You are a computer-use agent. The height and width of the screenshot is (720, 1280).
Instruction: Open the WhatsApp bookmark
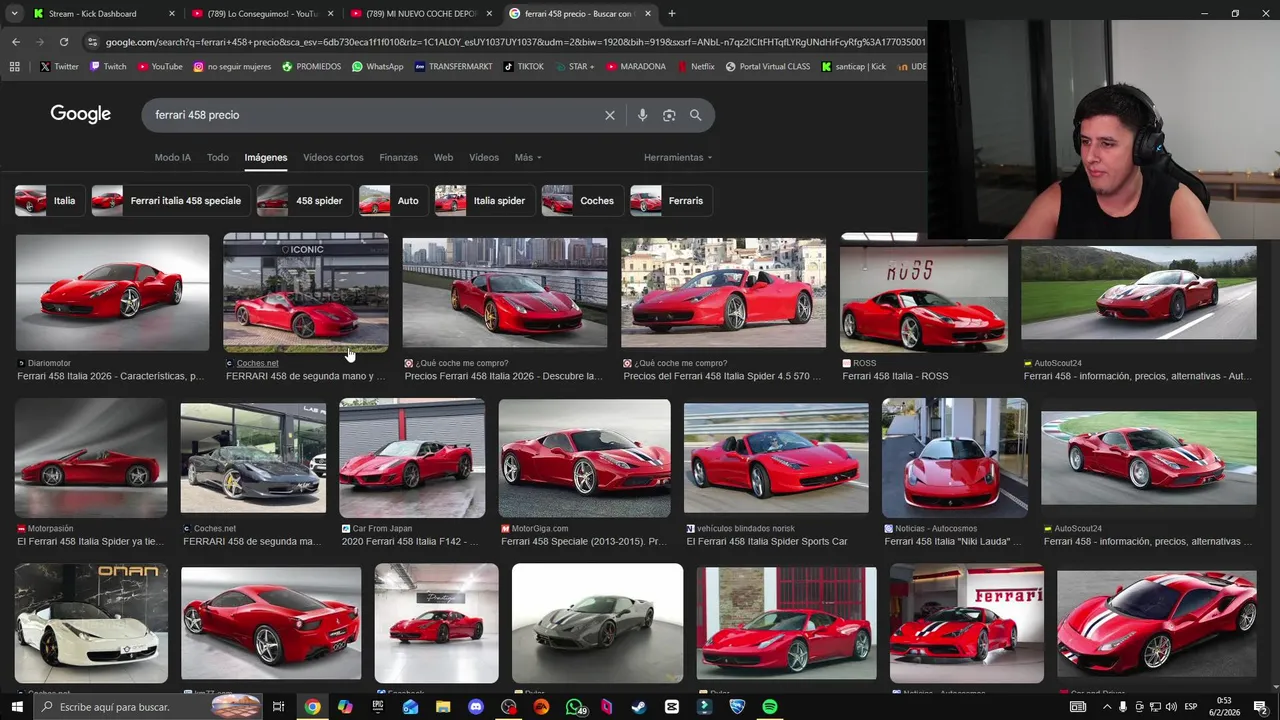(378, 67)
